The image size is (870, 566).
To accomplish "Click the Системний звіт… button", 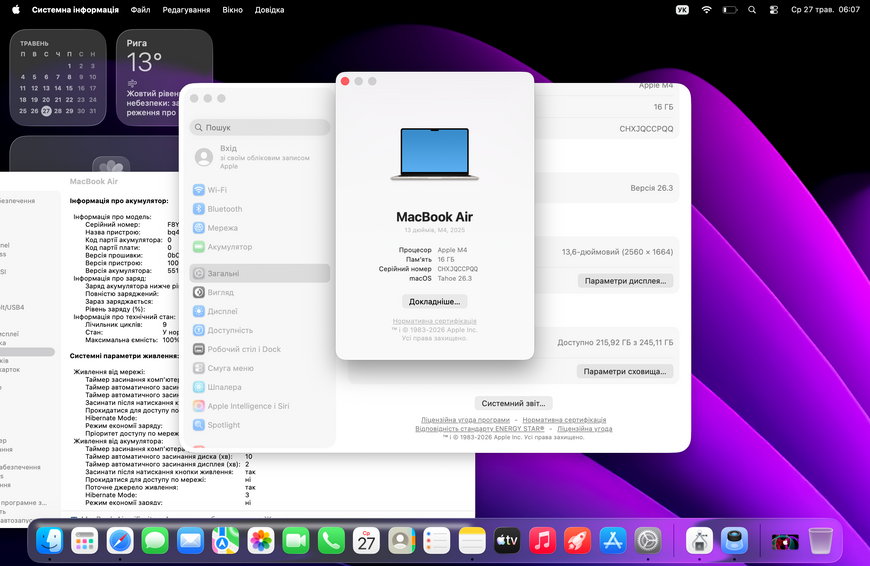I will (x=513, y=403).
